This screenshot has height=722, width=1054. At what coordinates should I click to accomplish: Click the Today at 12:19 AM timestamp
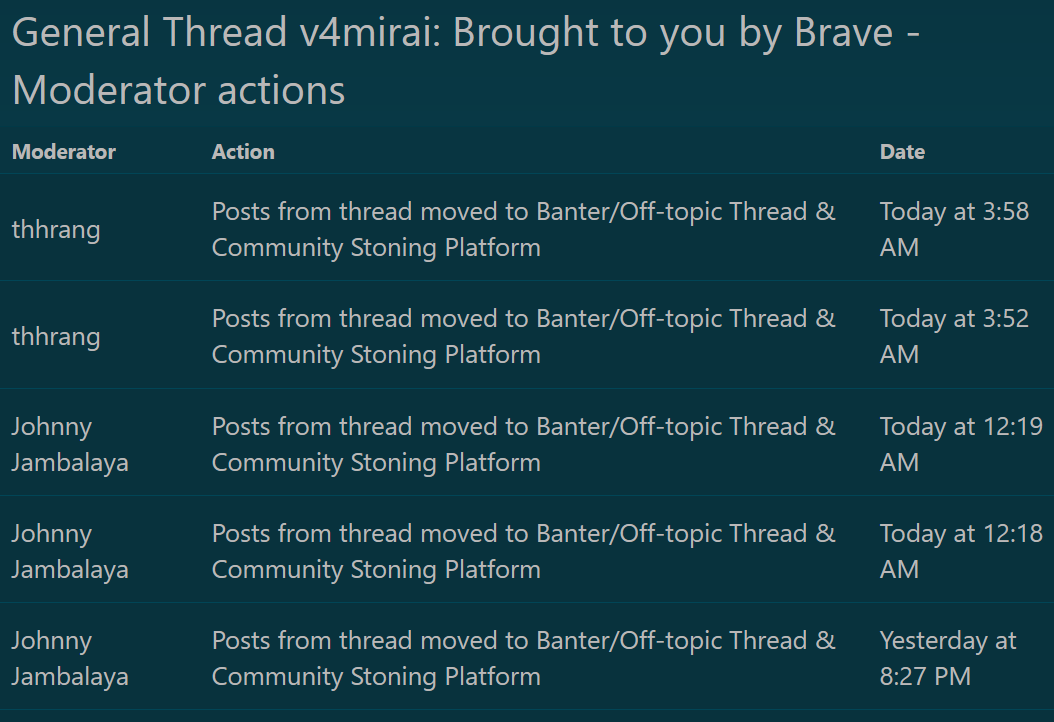pos(961,444)
